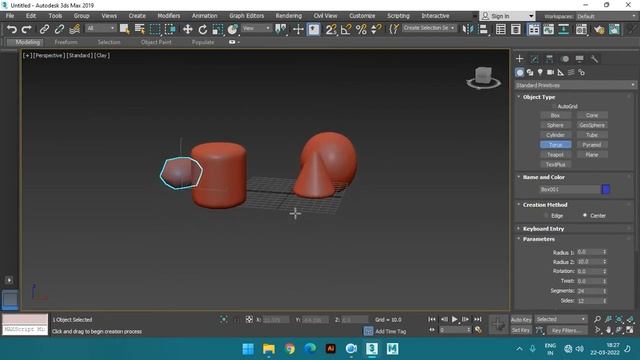Toggle the Window/Crossing selection icon
640x360 pixels.
pyautogui.click(x=170, y=29)
